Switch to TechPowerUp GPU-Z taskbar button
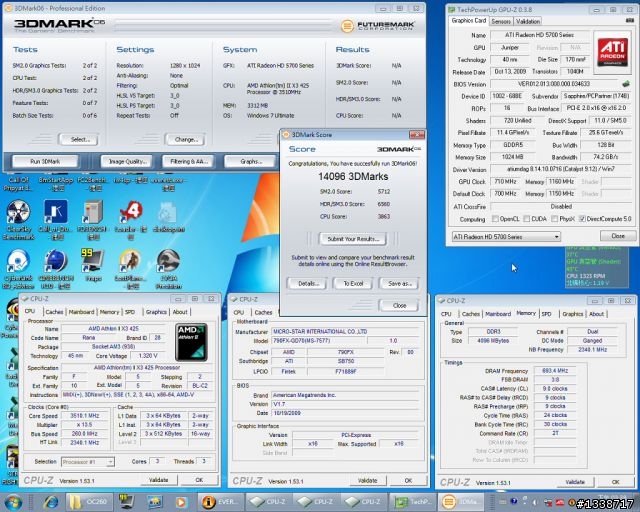This screenshot has height=512, width=640. coord(412,501)
